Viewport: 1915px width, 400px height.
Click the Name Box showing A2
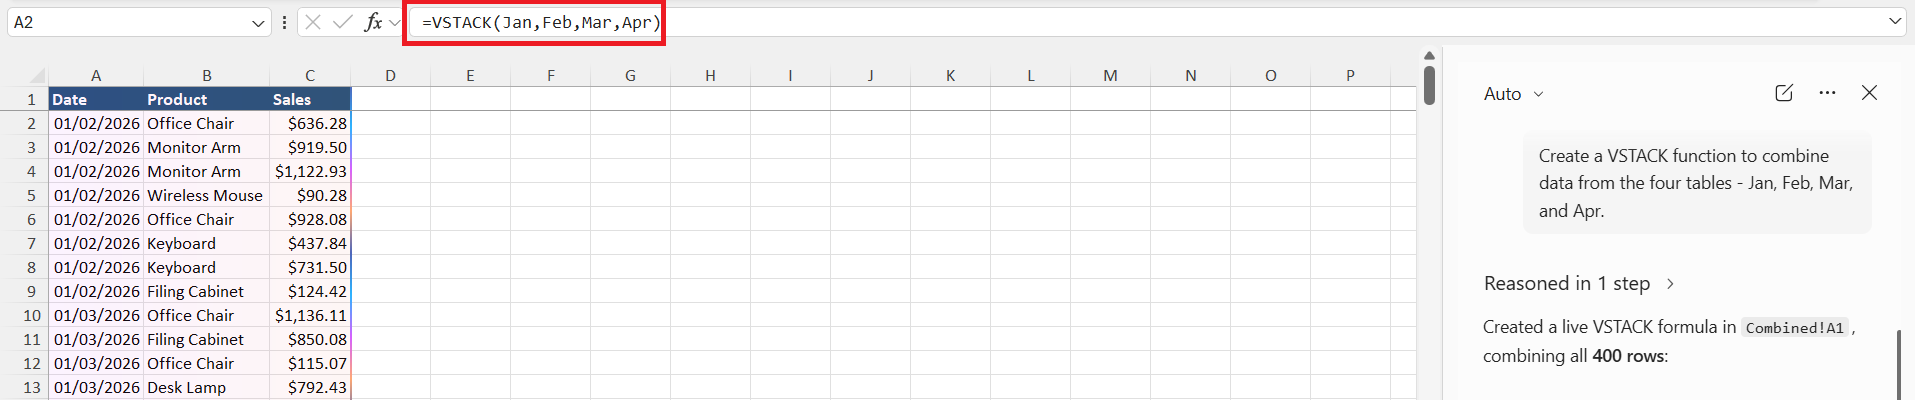coord(130,22)
